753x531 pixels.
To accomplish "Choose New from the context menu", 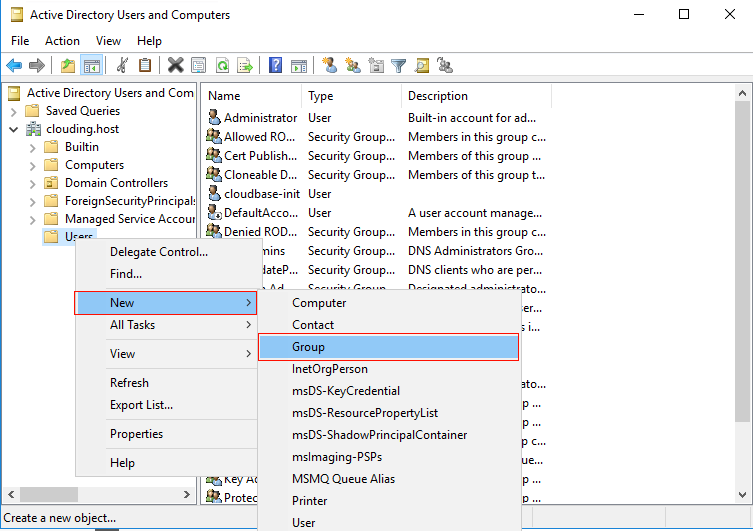I will 166,303.
